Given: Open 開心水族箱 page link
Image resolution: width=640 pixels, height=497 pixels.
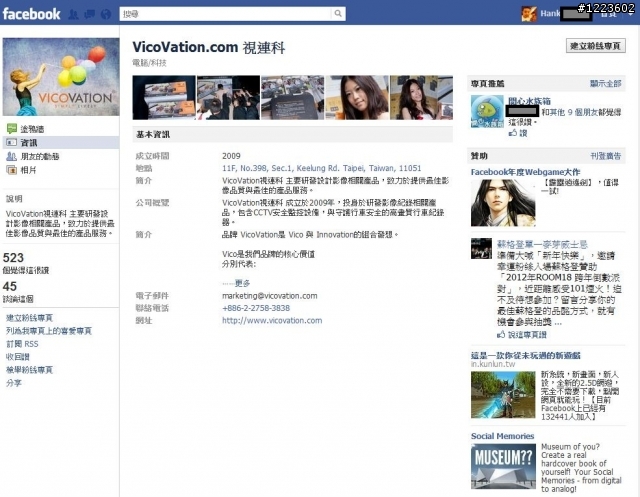Looking at the screenshot, I should coord(529,101).
